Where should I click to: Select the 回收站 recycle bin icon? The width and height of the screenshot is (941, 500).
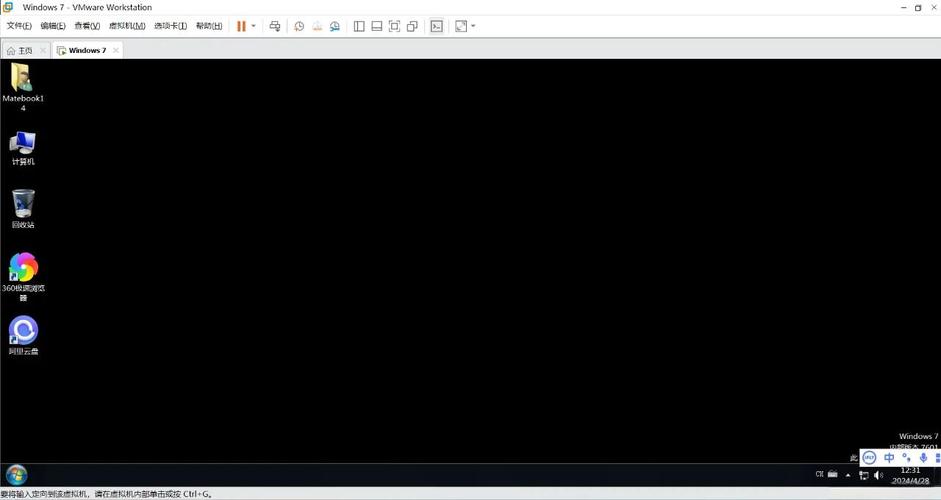23,208
